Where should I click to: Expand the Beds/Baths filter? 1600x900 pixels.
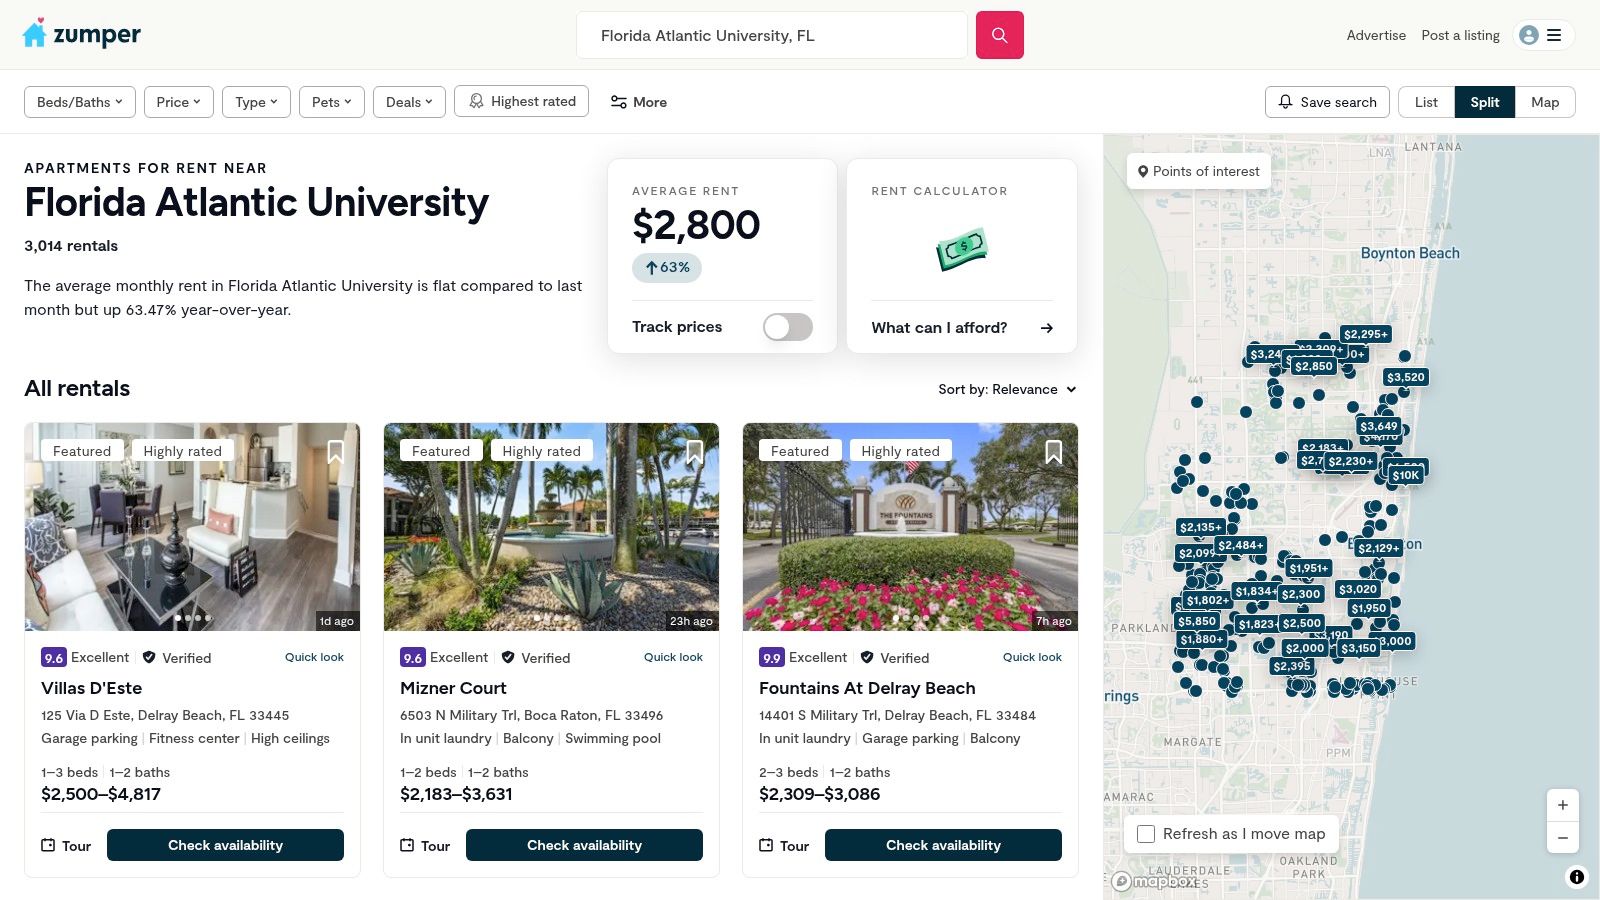coord(80,102)
